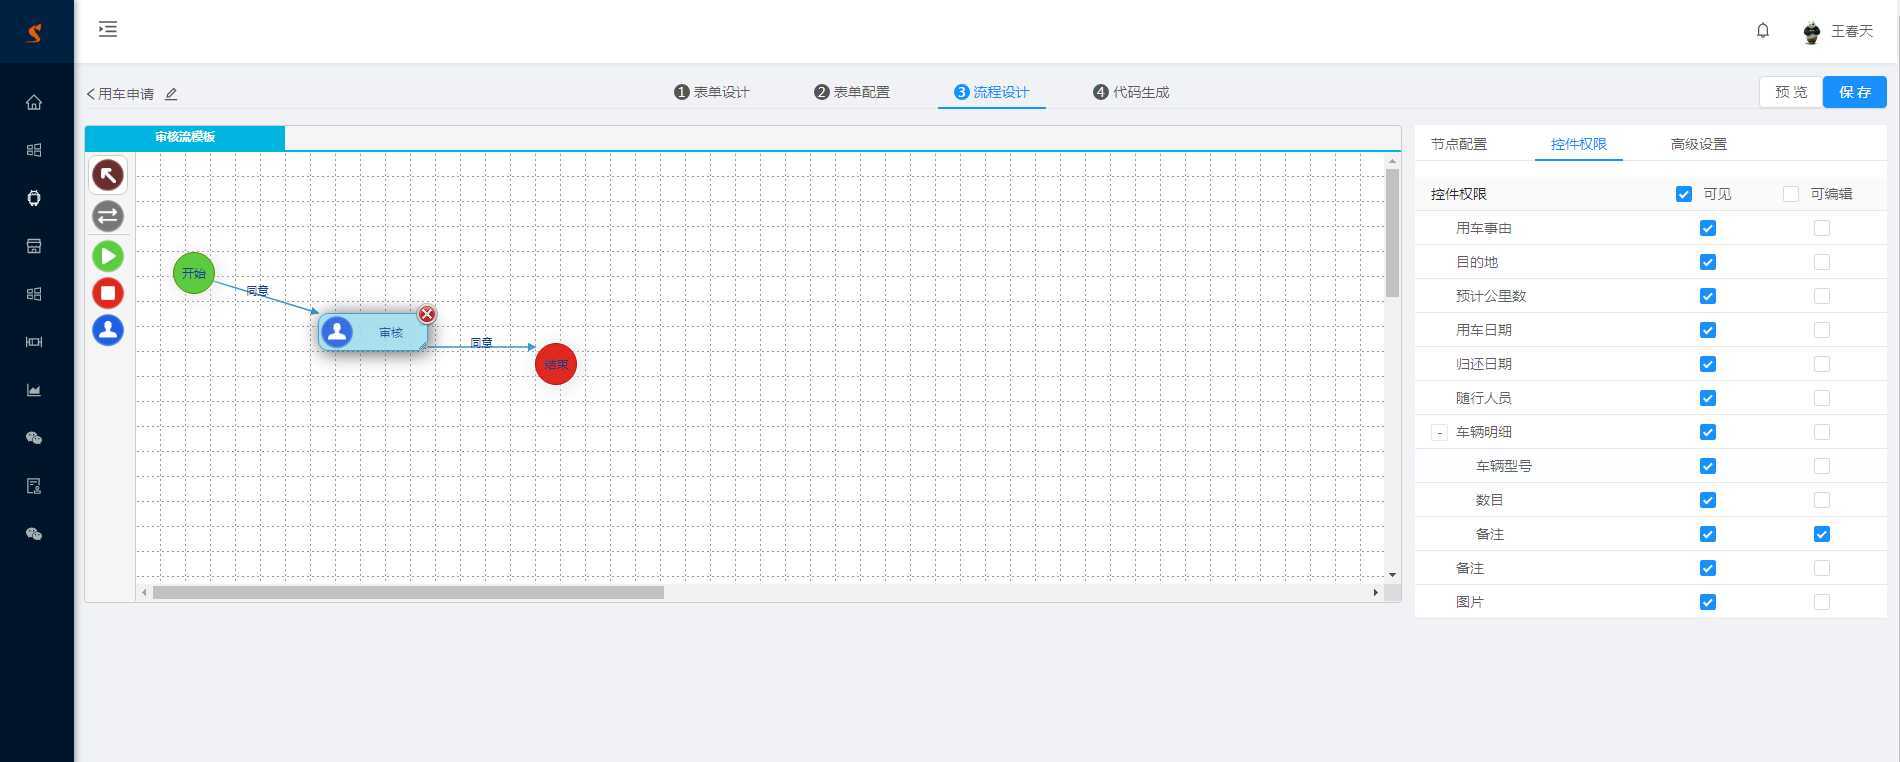Image resolution: width=1900 pixels, height=762 pixels.
Task: Enable 可编辑 for 归还日期
Action: pos(1822,364)
